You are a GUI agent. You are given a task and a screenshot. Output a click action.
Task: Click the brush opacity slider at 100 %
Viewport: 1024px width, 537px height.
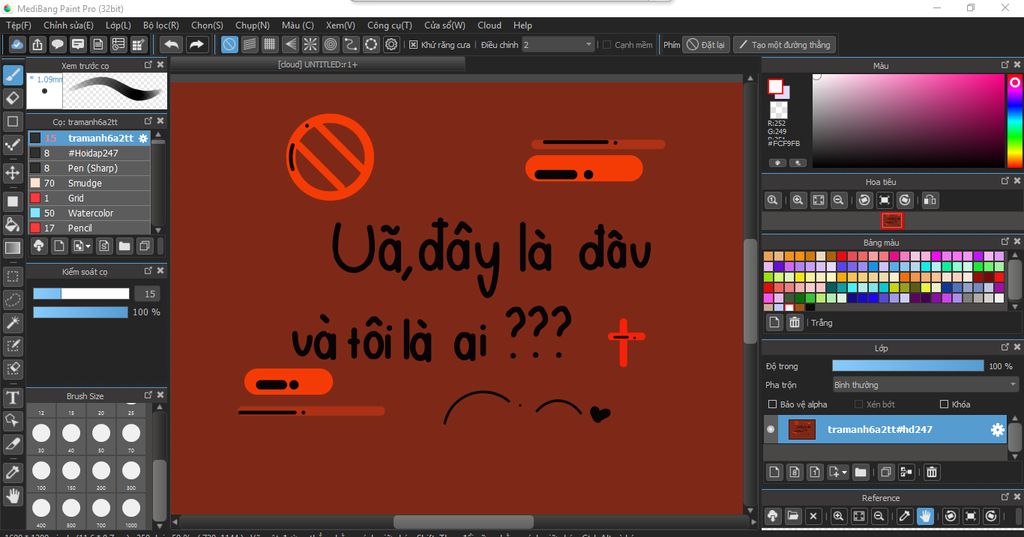80,312
